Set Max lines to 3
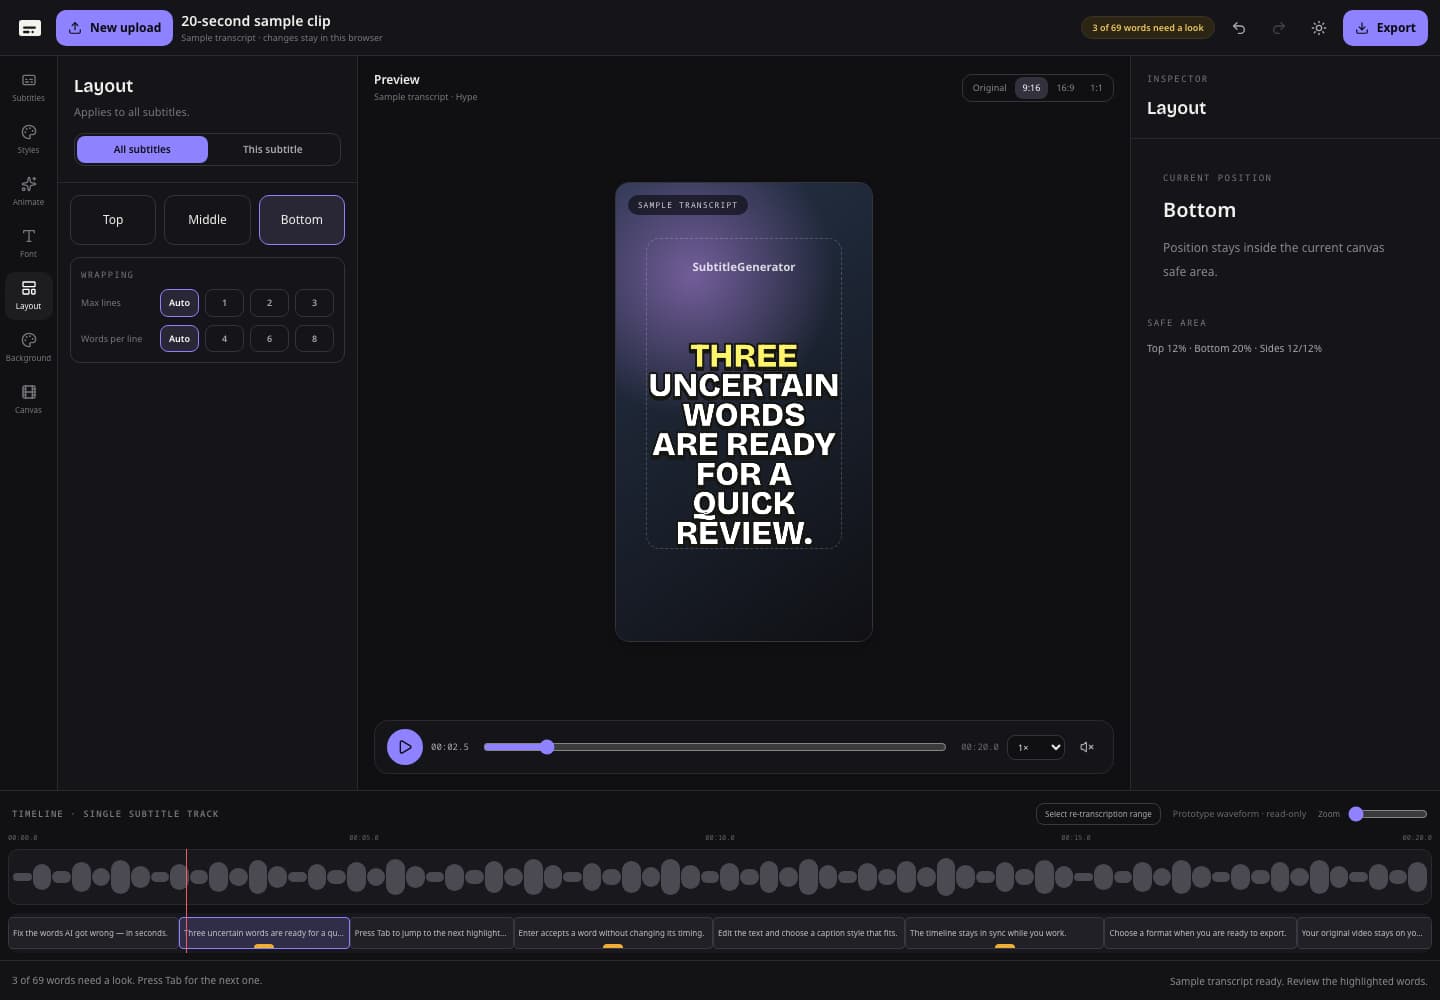Image resolution: width=1440 pixels, height=1000 pixels. click(x=314, y=303)
